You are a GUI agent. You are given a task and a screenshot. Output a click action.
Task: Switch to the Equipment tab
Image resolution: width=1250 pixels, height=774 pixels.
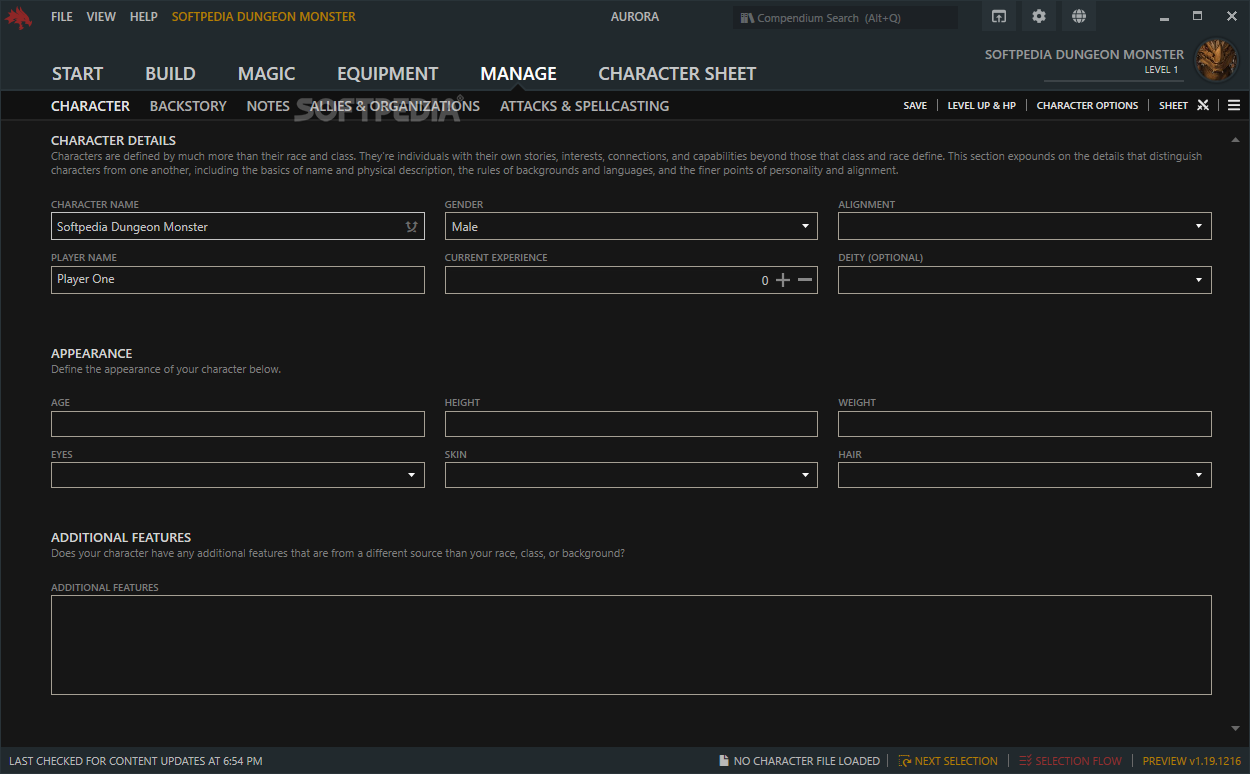coord(388,74)
